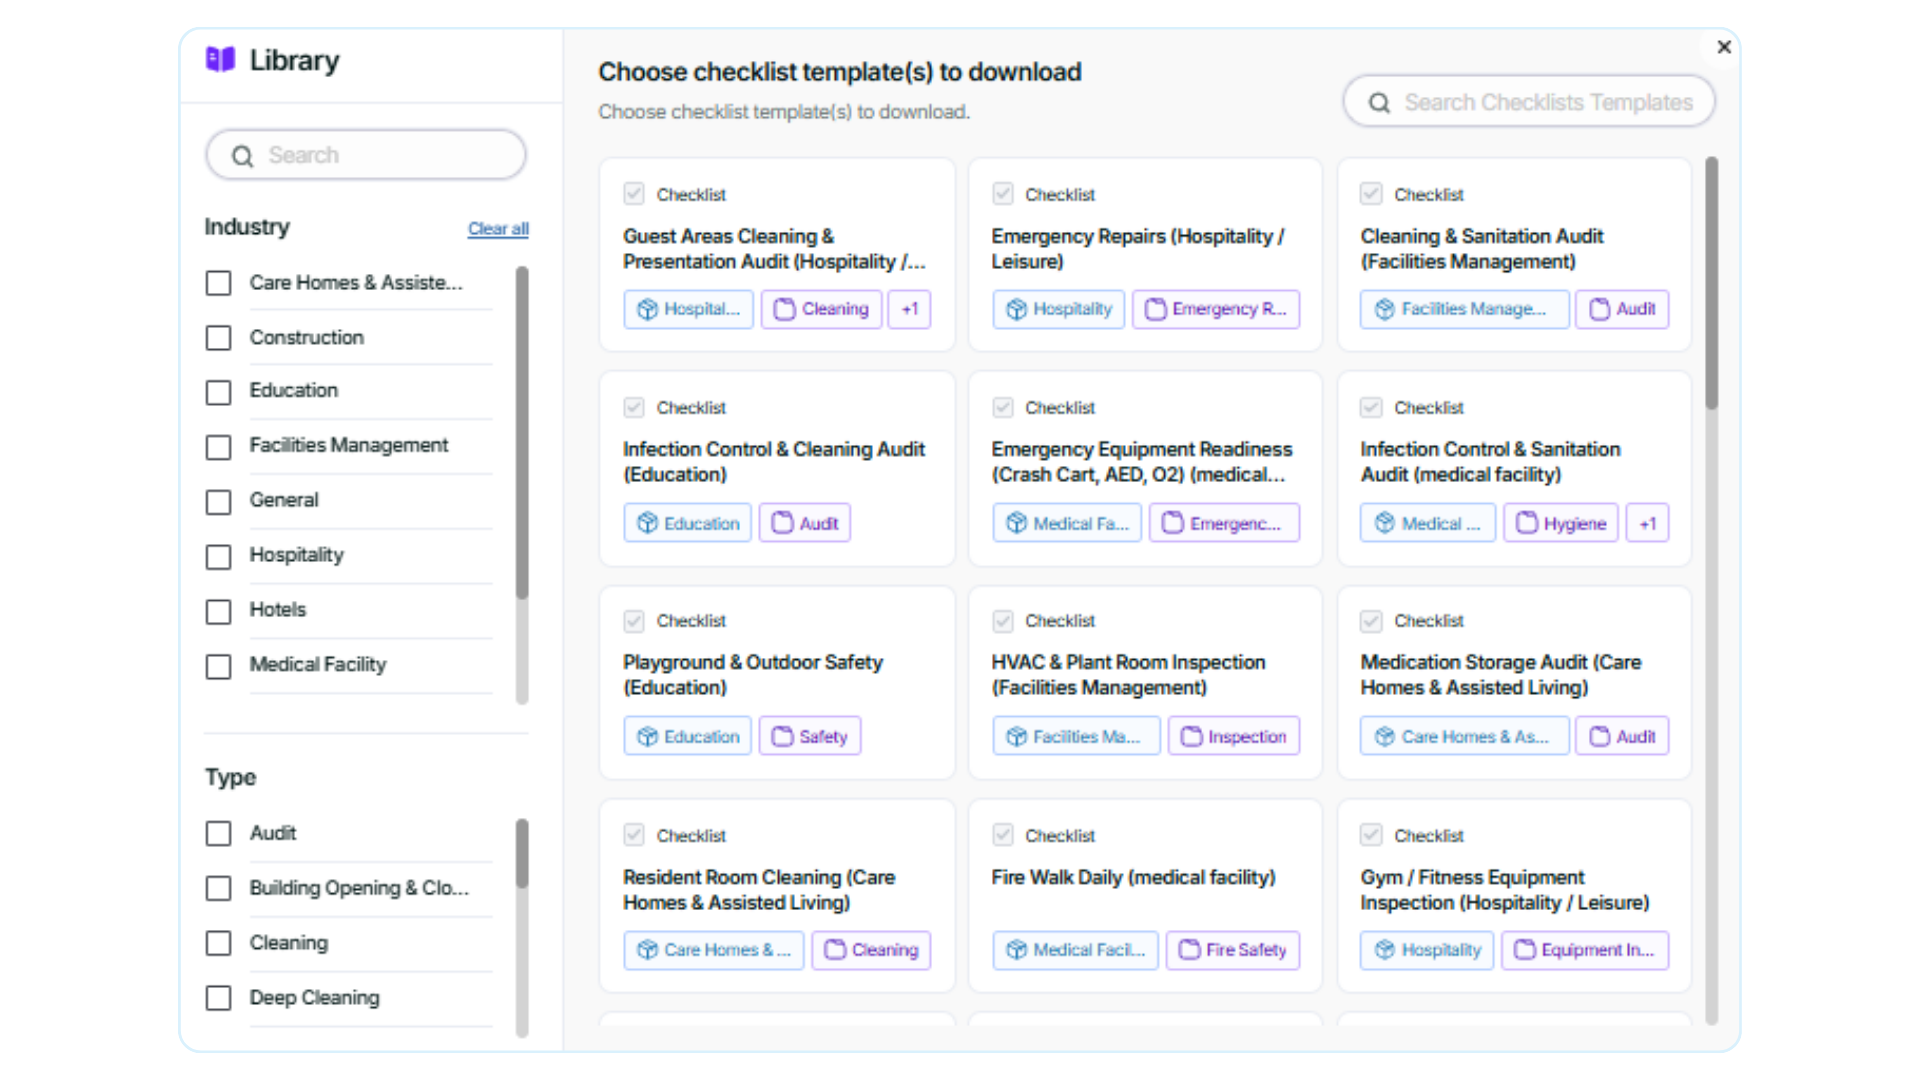Click the Medical Fa... tag on Emergency Equipment Readiness card
Viewport: 1920px width, 1080px height.
point(1068,523)
